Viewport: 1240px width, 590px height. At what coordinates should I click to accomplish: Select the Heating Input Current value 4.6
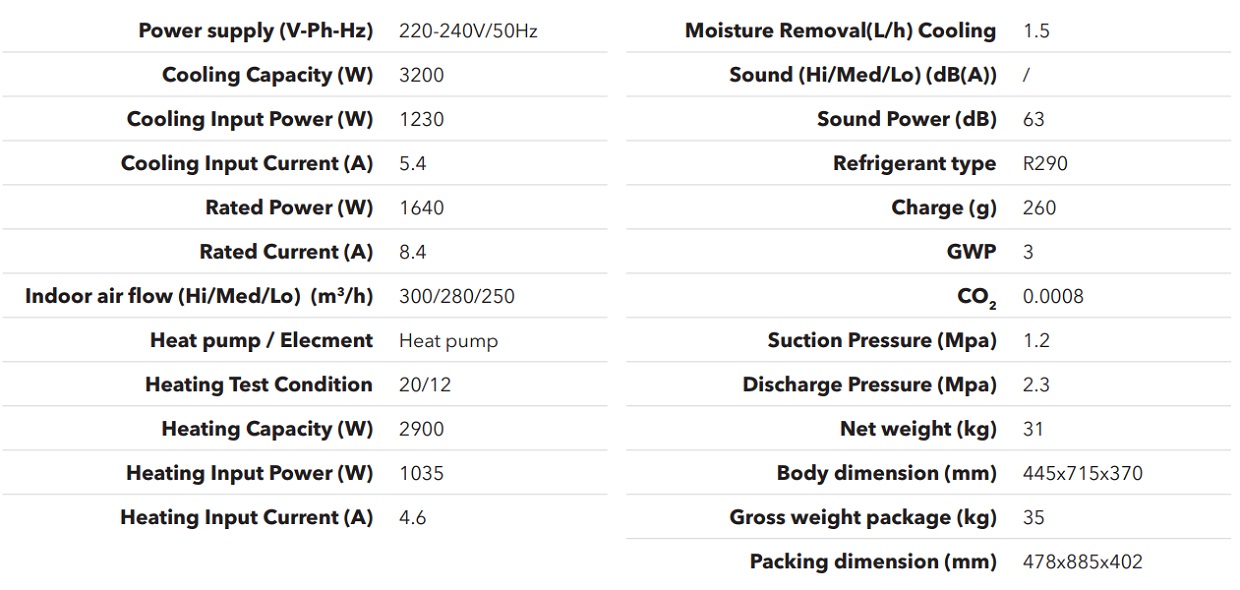[412, 518]
